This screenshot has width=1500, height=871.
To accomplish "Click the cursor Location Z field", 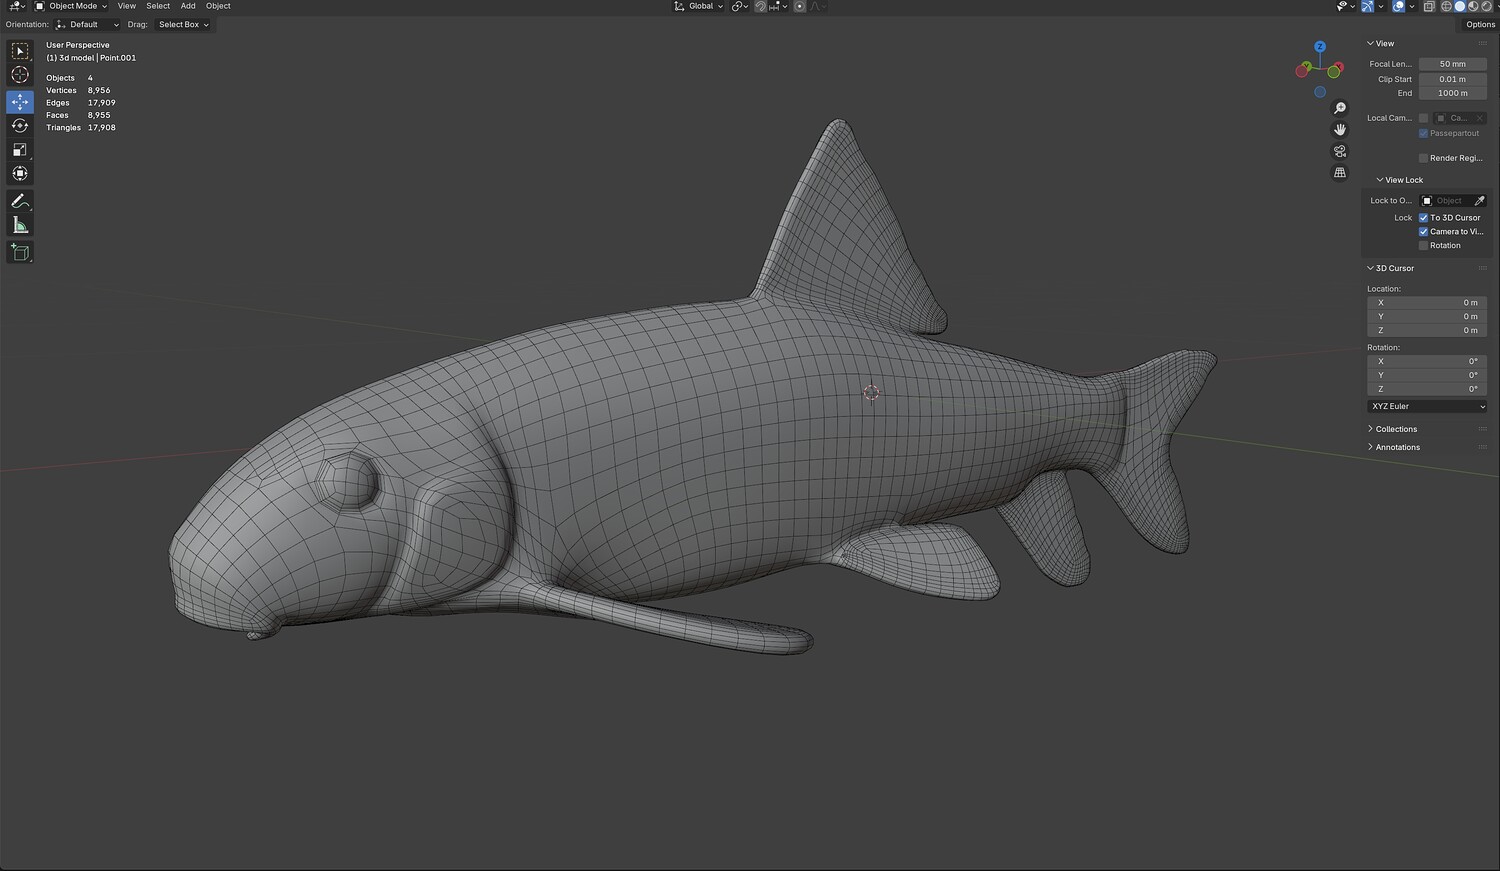I will pyautogui.click(x=1427, y=330).
